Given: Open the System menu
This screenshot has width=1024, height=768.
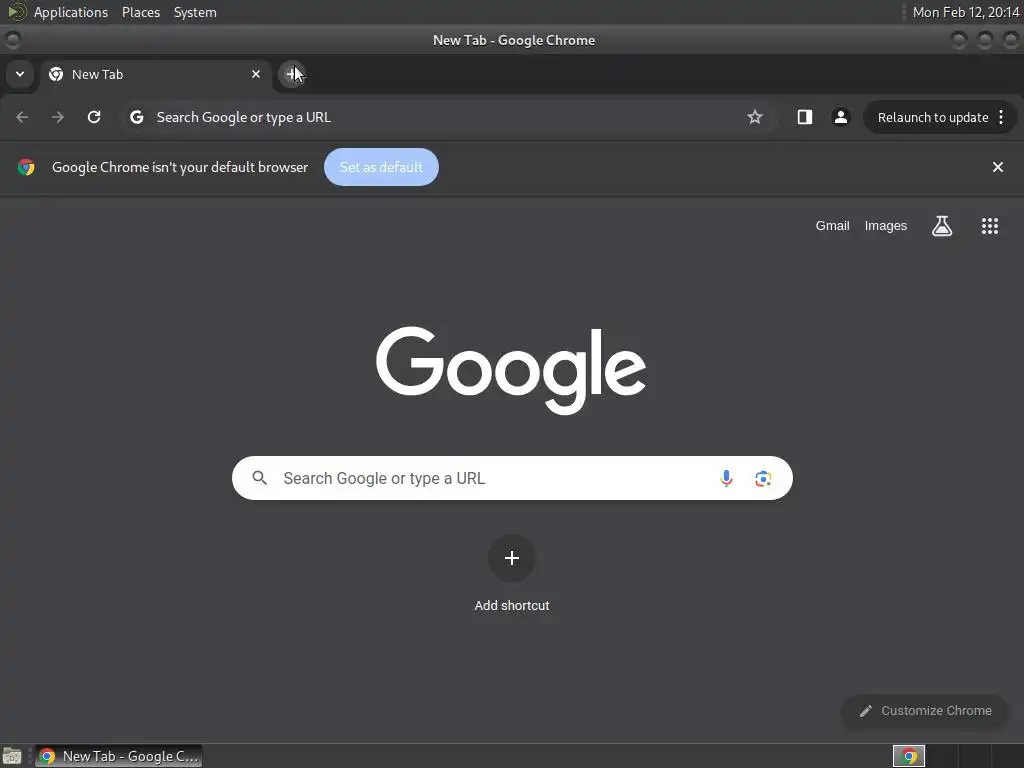Looking at the screenshot, I should (195, 12).
